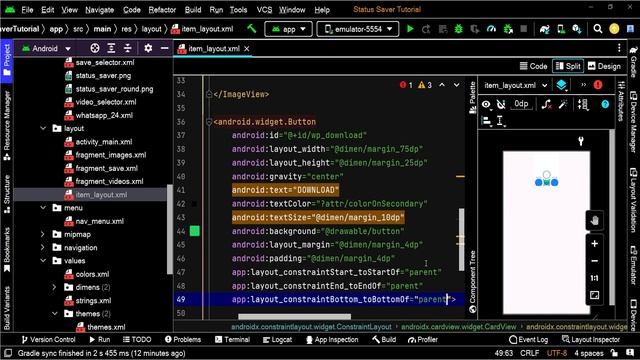Open the Tools menu
The image size is (640, 360).
click(238, 10)
